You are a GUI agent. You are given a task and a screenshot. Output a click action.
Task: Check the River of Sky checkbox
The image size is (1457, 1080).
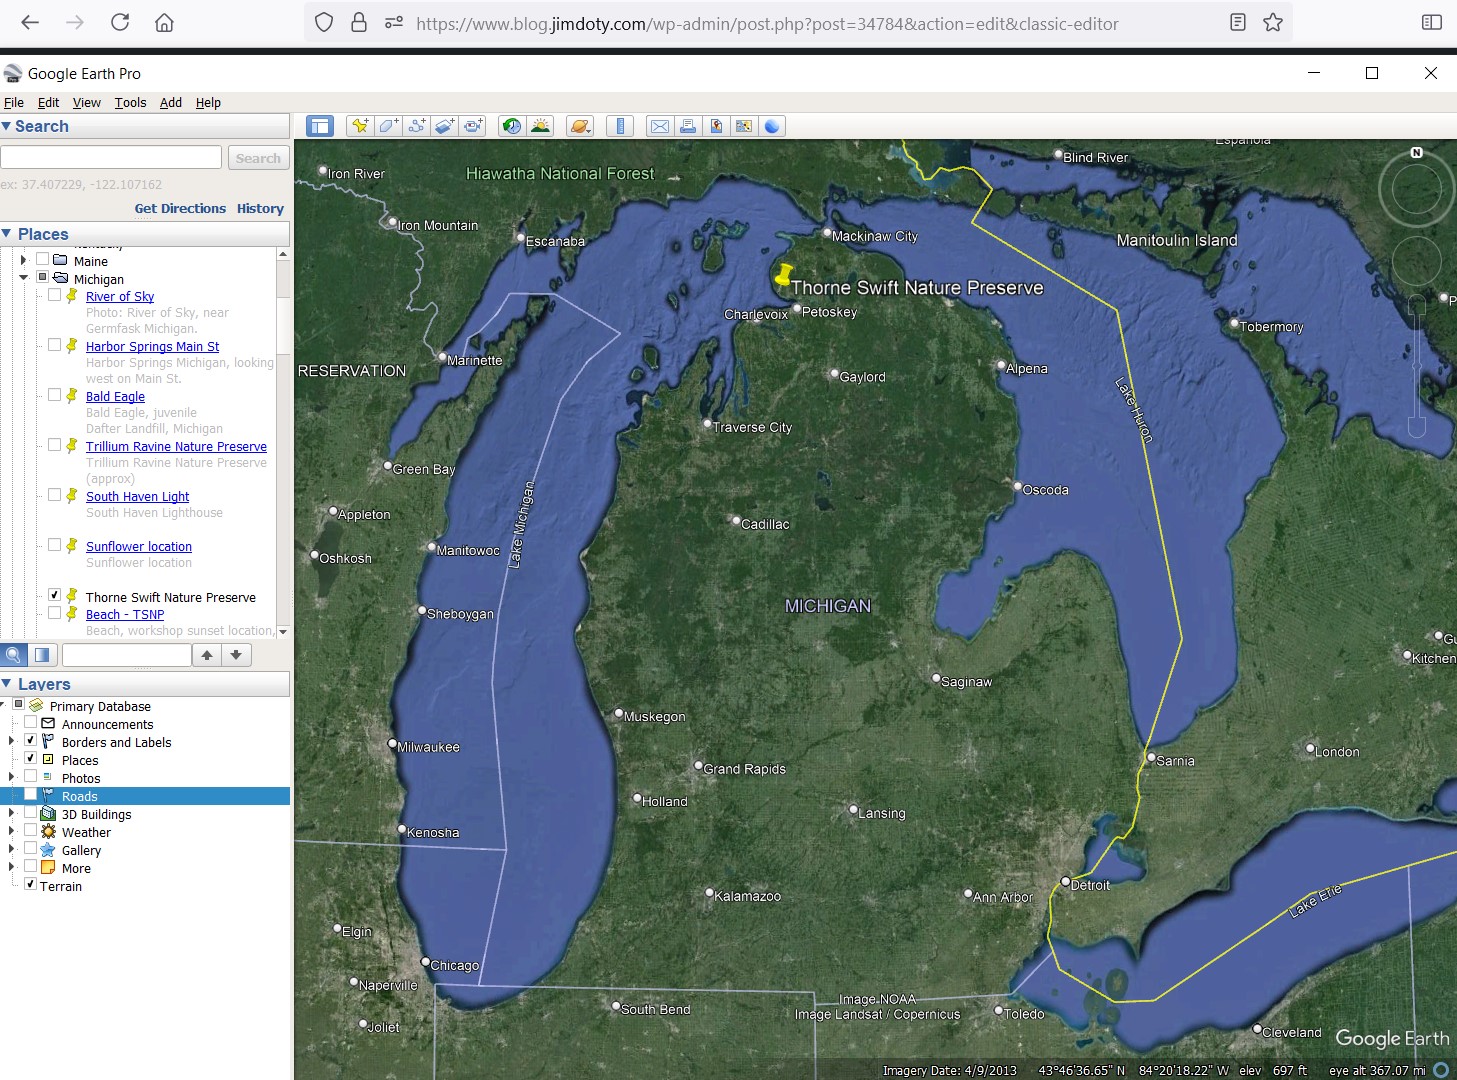click(x=55, y=295)
